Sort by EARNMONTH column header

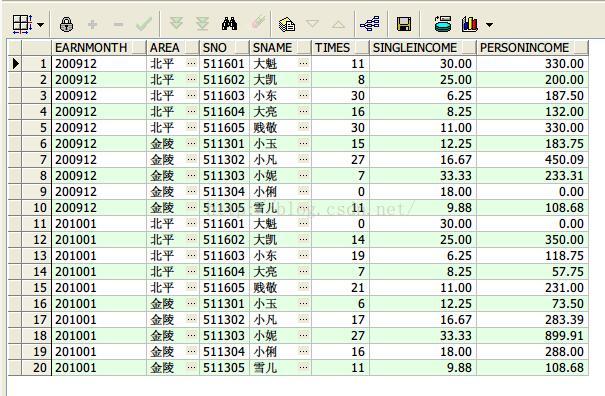[98, 48]
